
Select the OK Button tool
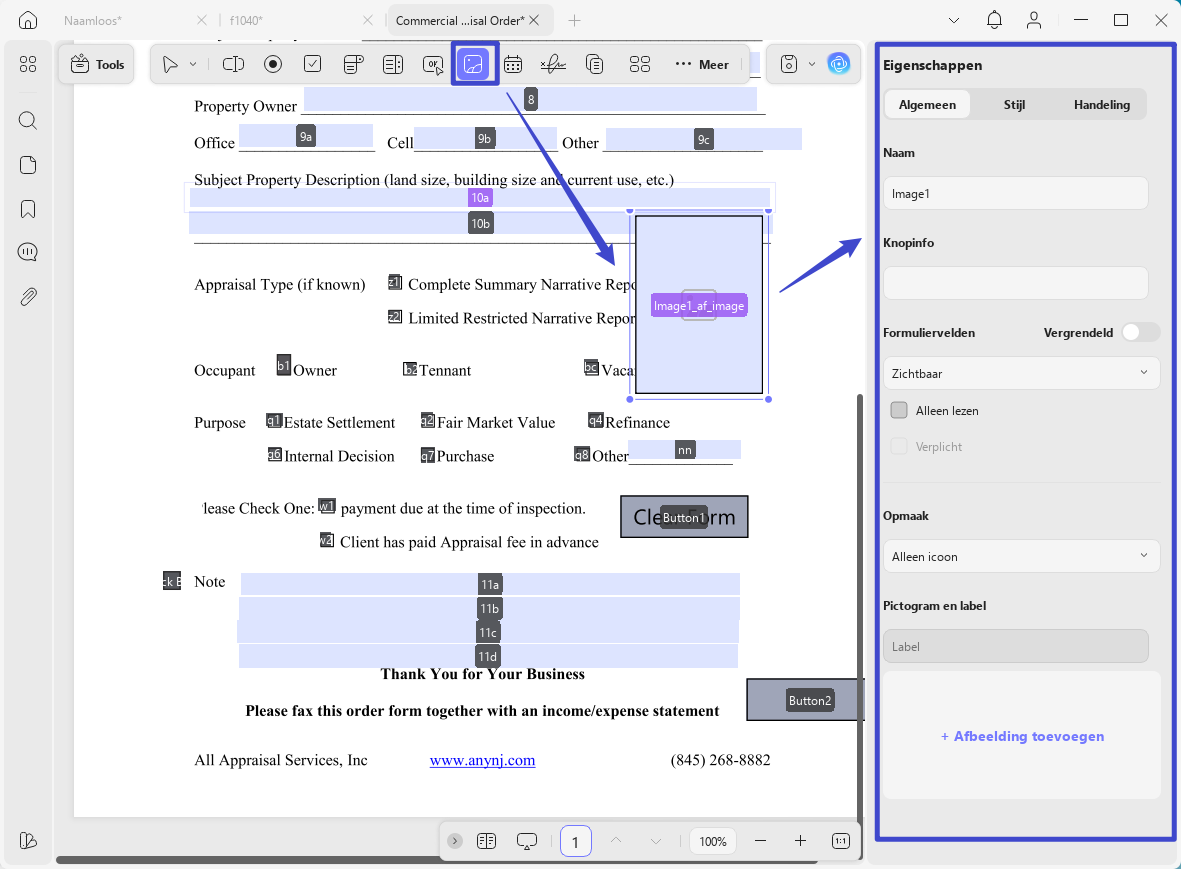coord(433,65)
